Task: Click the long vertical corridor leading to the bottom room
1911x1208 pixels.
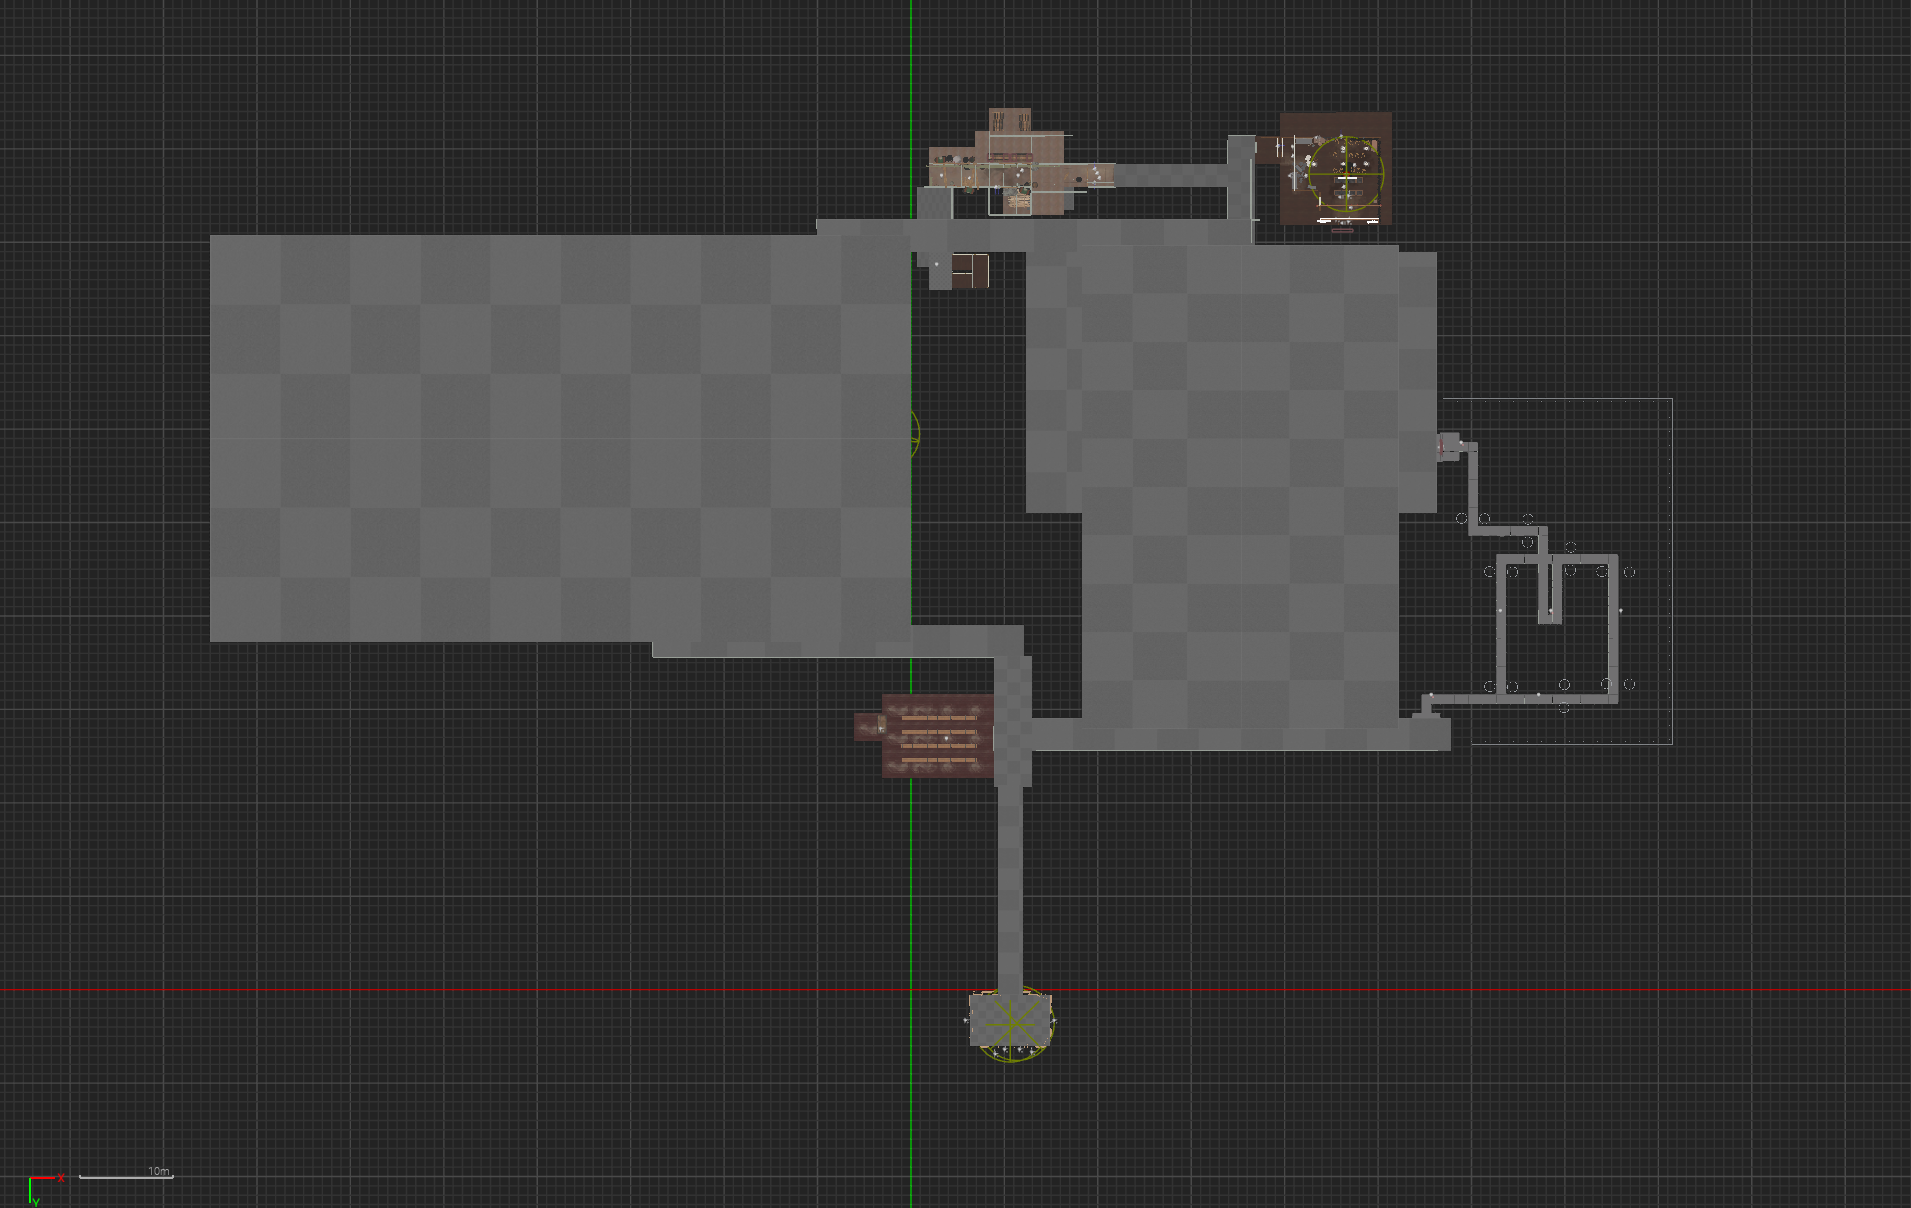Action: (x=1009, y=880)
